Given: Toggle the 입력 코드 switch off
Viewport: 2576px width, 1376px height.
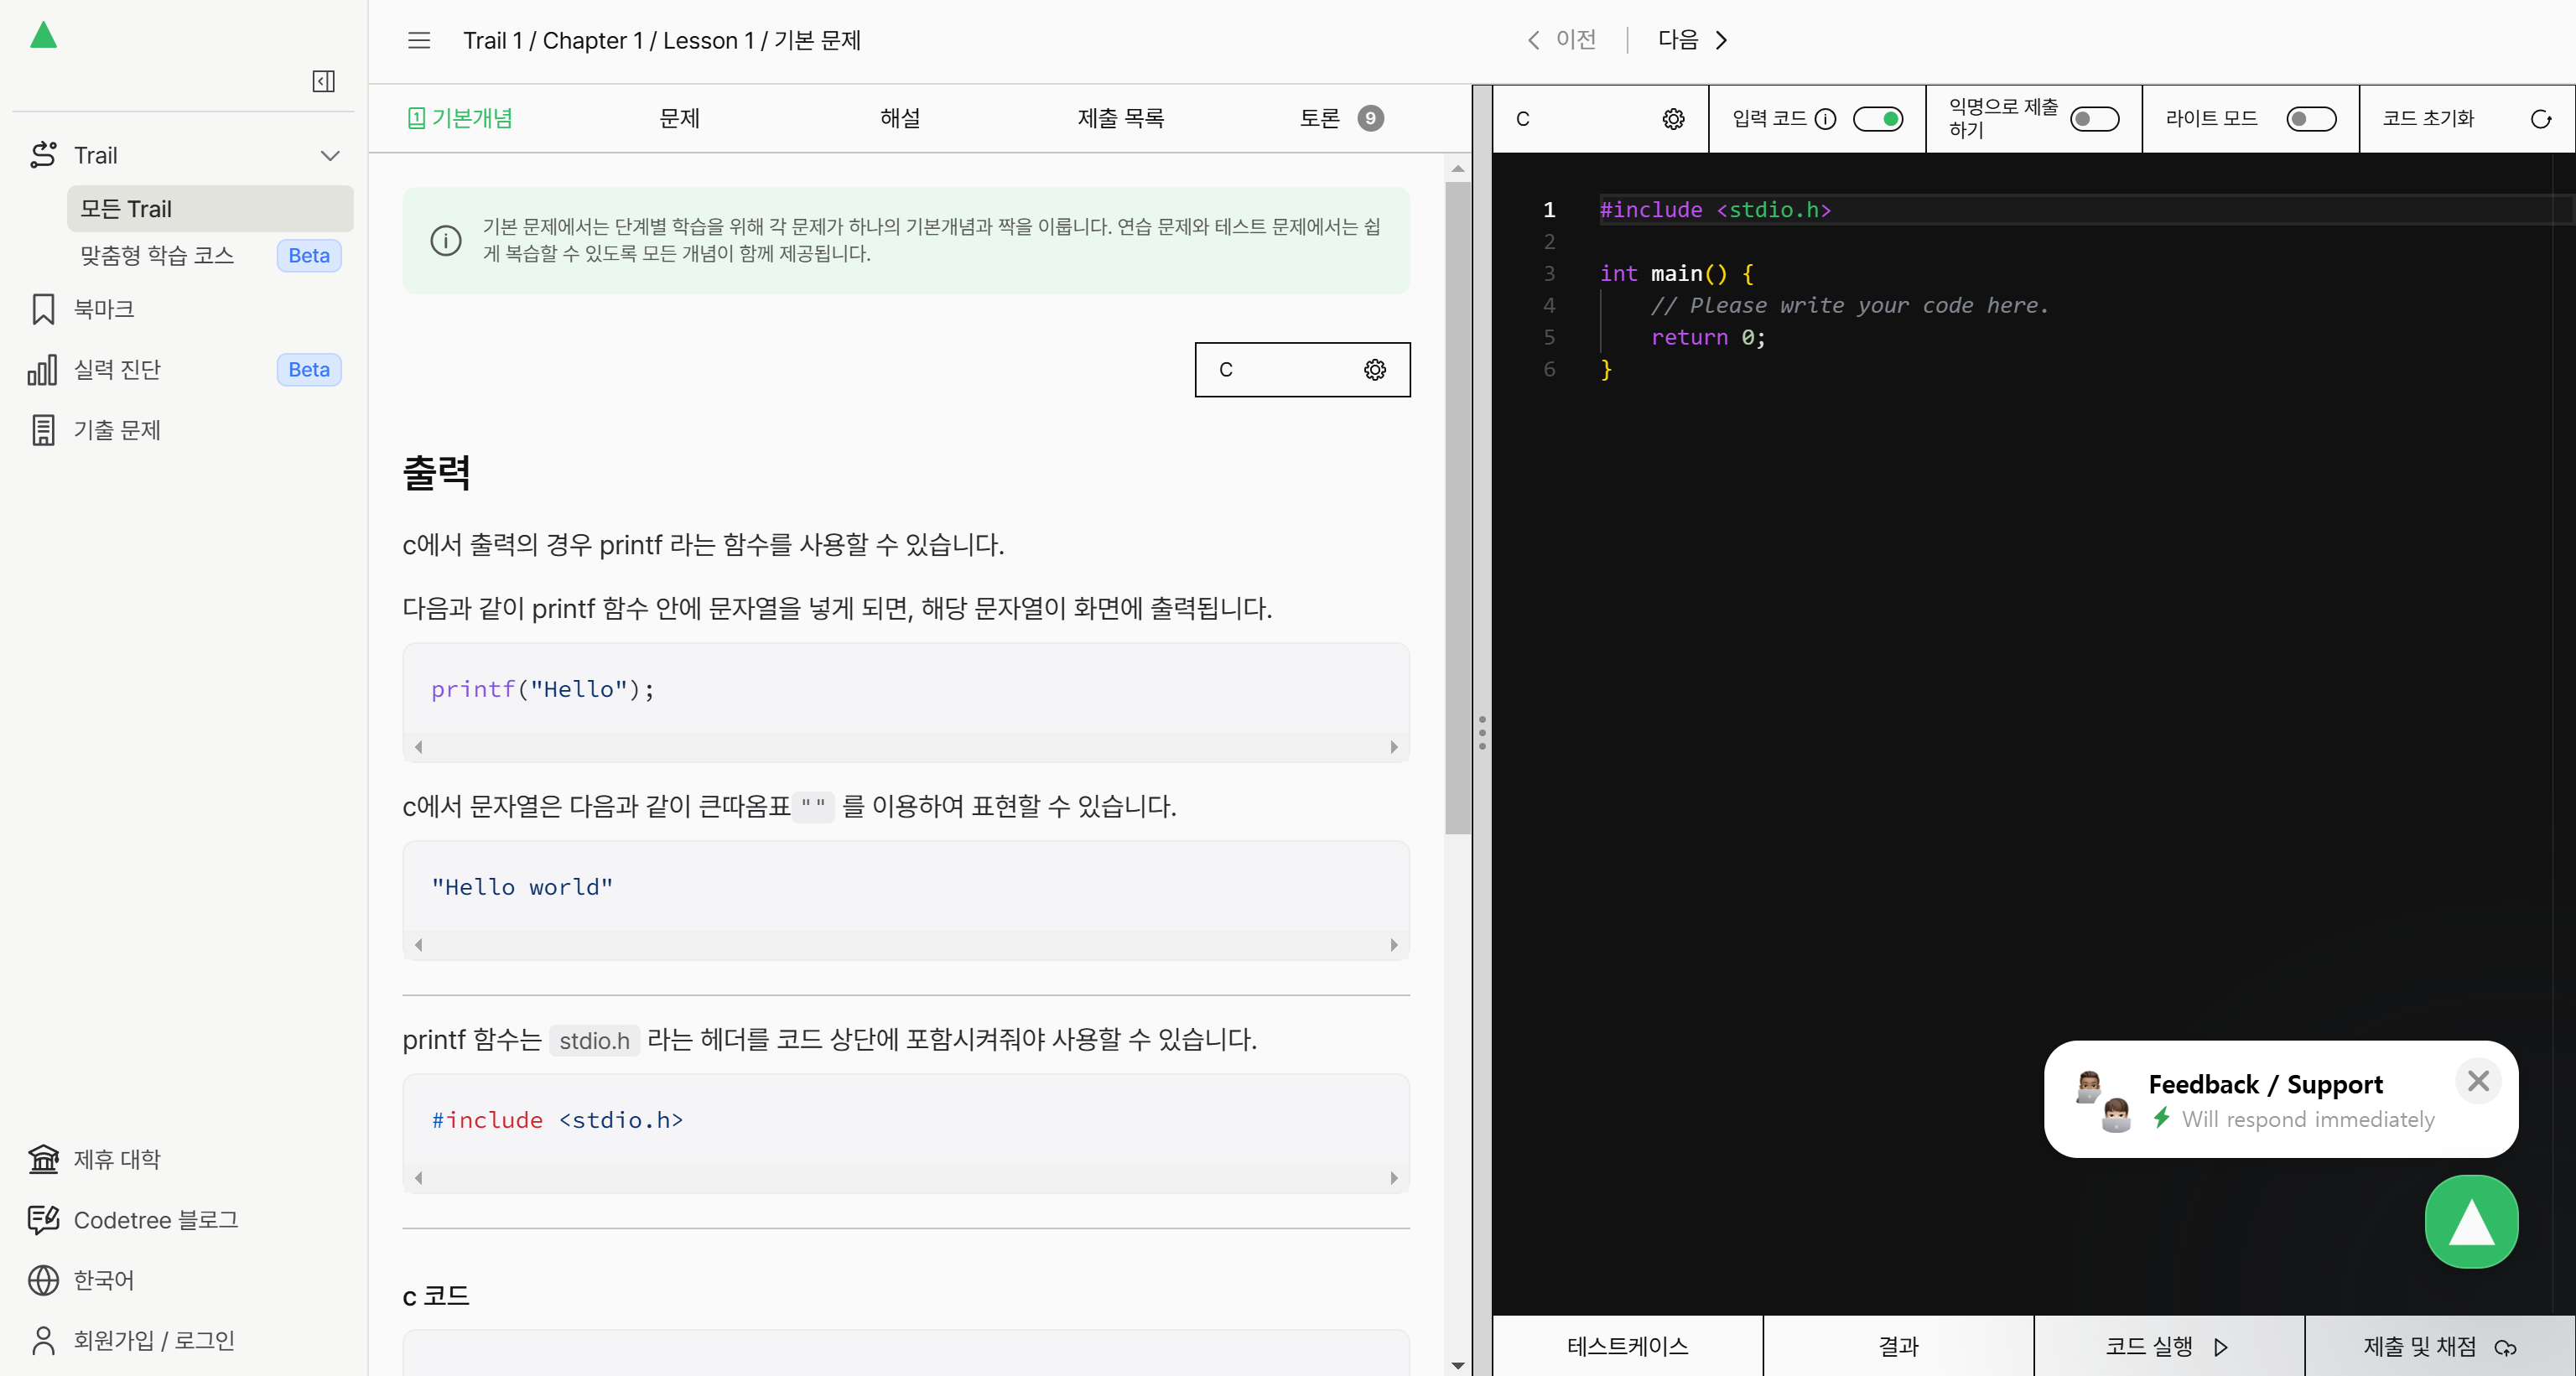Looking at the screenshot, I should click(1877, 119).
